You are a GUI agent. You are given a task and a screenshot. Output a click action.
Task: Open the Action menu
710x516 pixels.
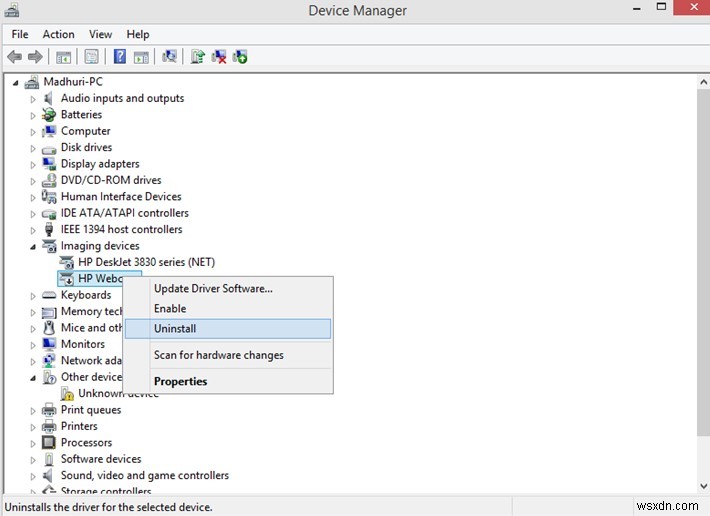pos(58,34)
